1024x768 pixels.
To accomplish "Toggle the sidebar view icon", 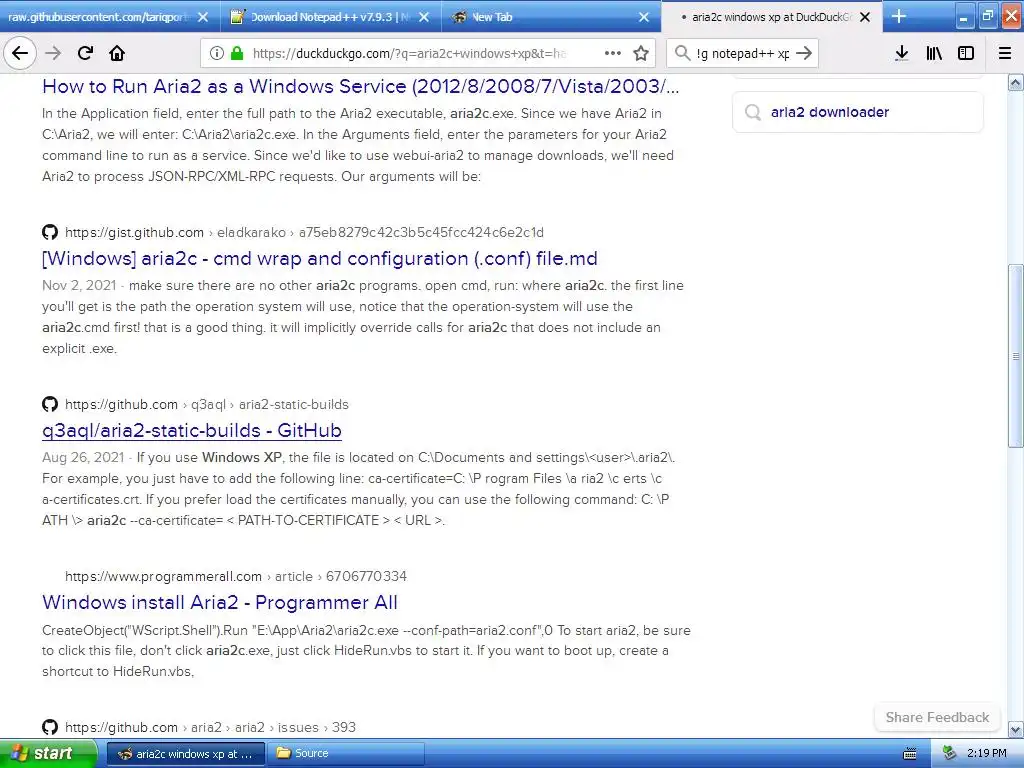I will pos(966,53).
